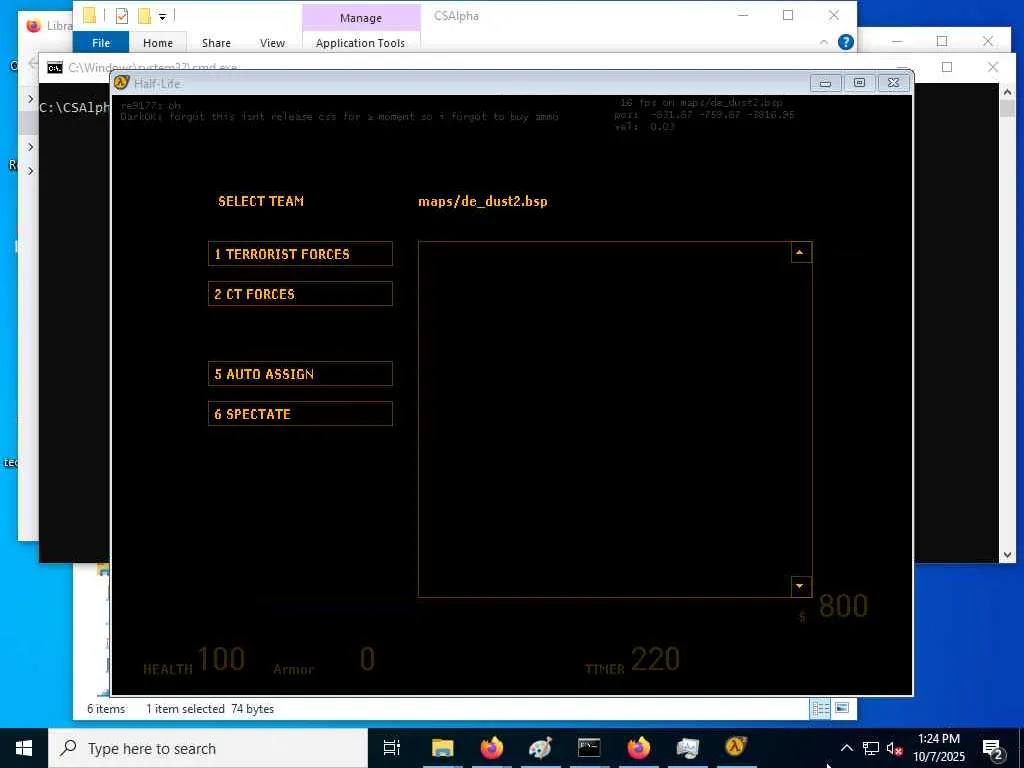The image size is (1024, 768).
Task: Open the File tab in Explorer
Action: (101, 42)
